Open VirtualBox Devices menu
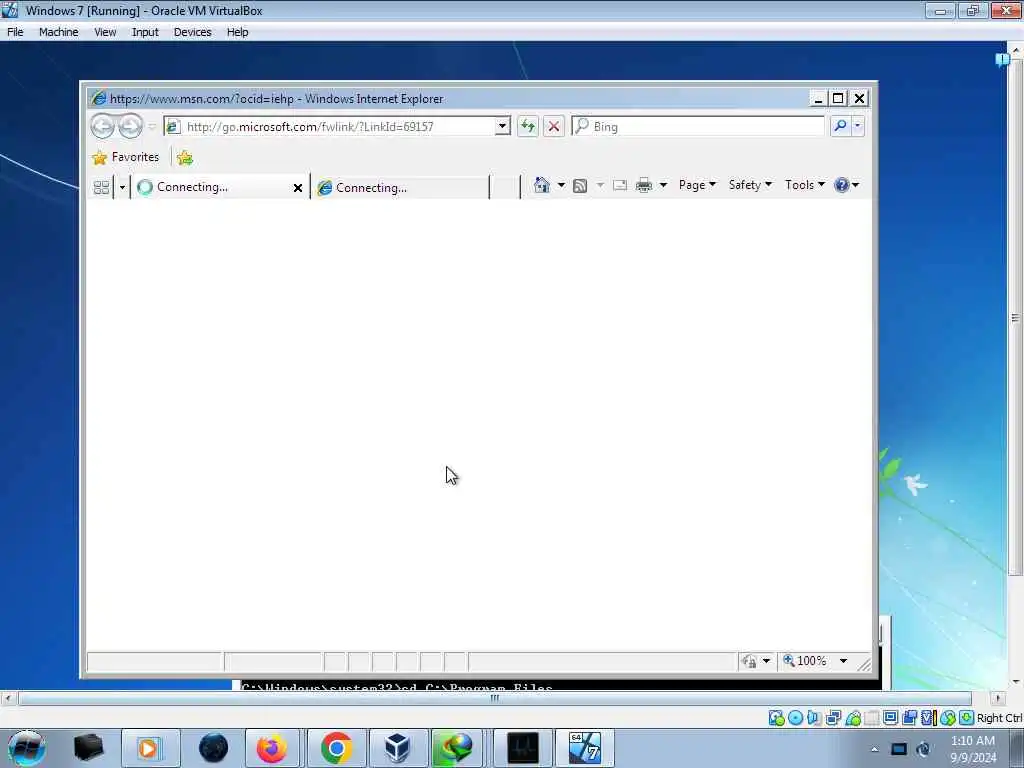Image resolution: width=1024 pixels, height=768 pixels. tap(192, 32)
